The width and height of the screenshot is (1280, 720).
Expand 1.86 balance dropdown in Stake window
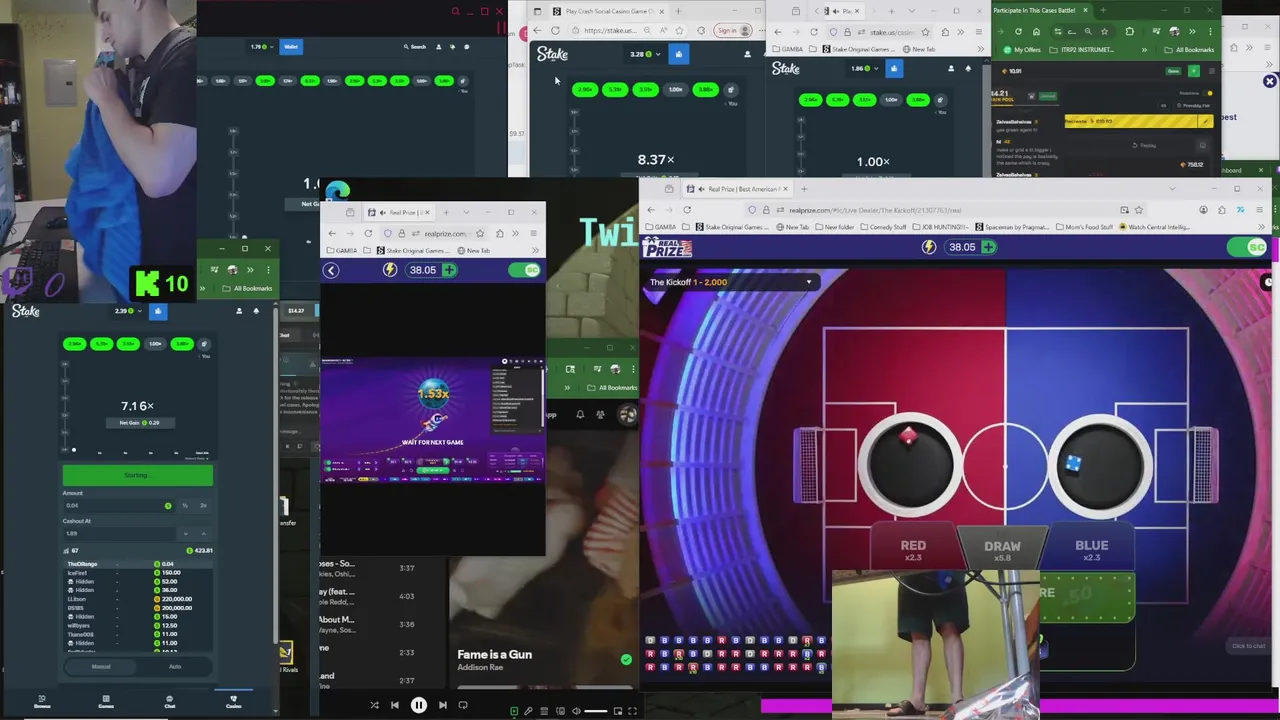pos(864,69)
